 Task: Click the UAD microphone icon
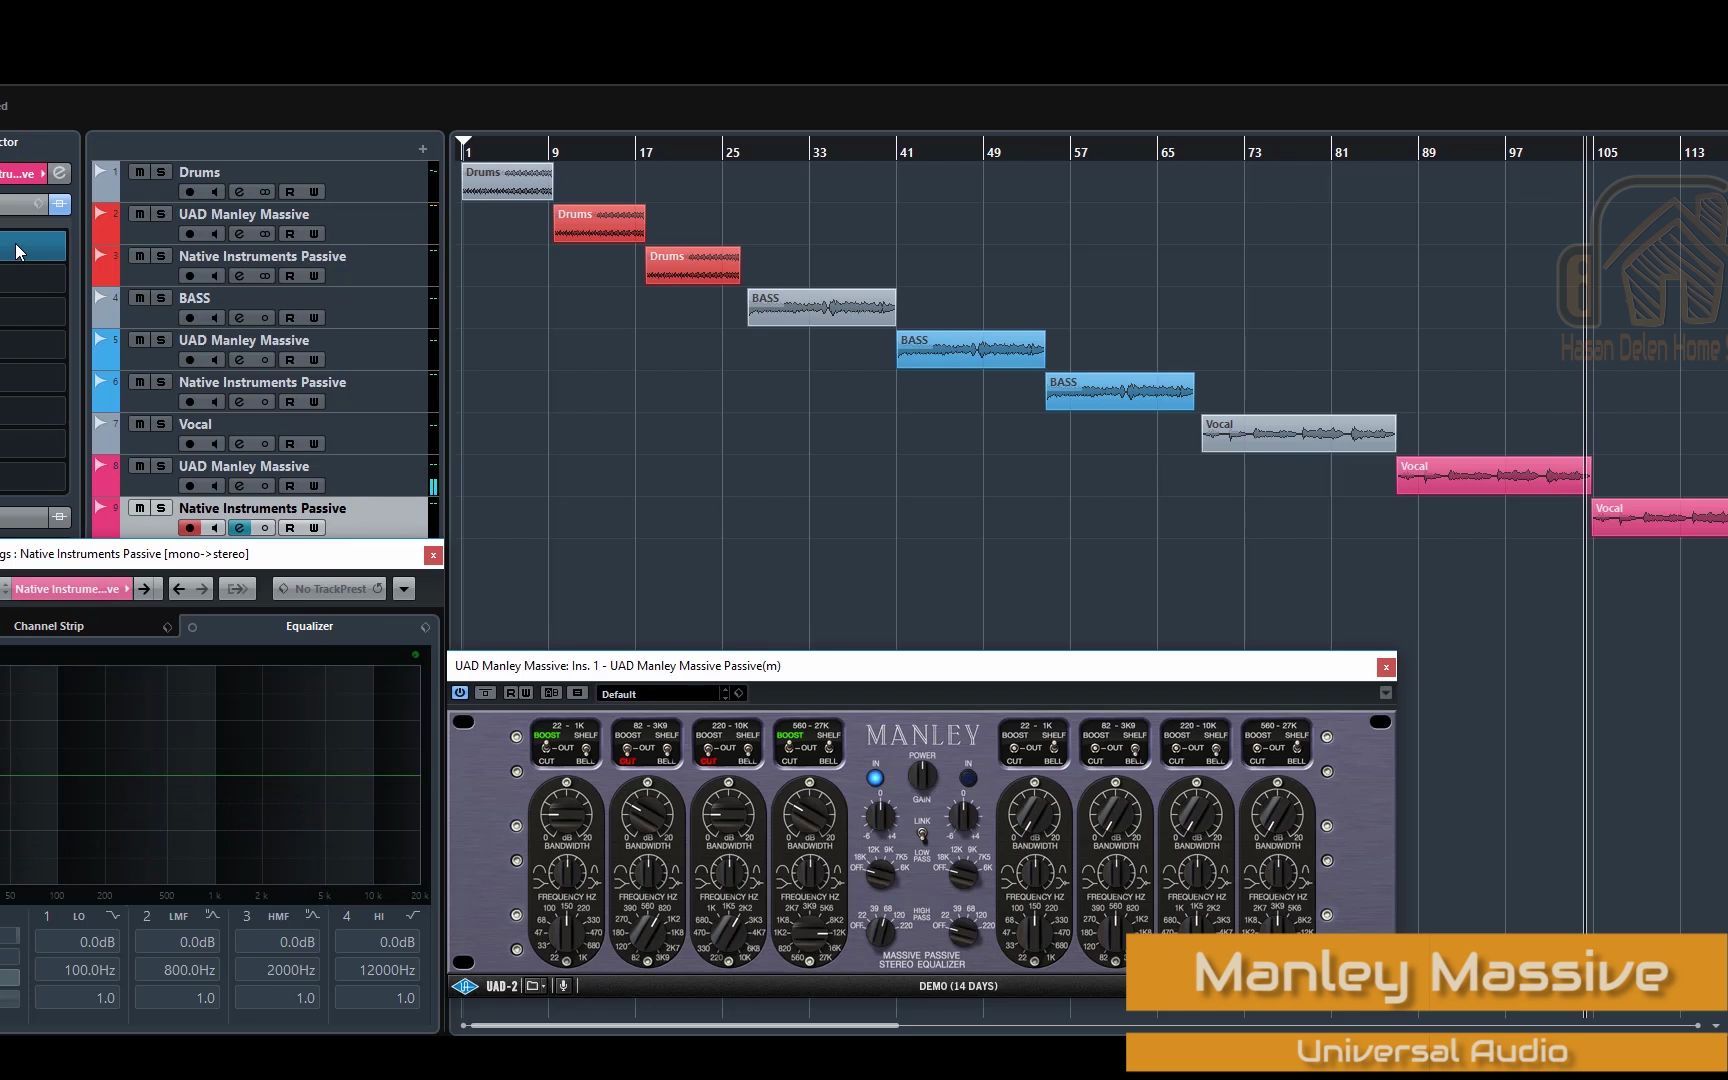563,986
